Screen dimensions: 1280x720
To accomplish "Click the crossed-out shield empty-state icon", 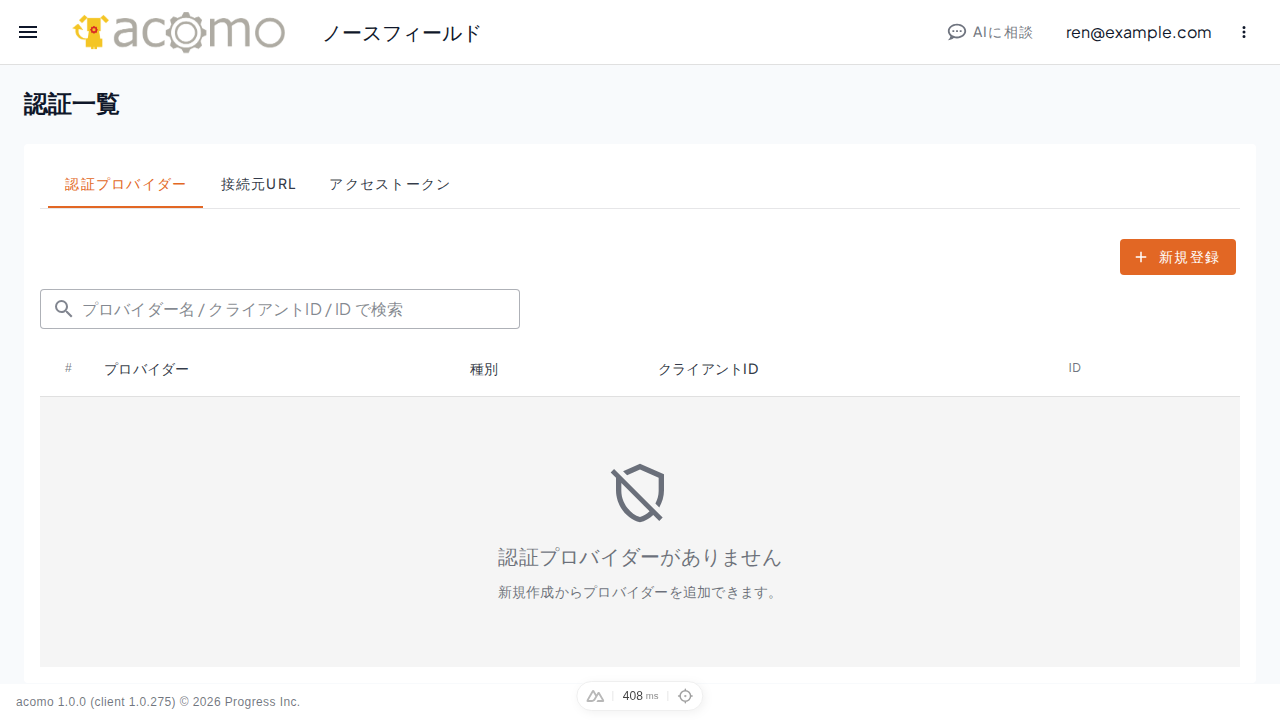I will tap(638, 493).
